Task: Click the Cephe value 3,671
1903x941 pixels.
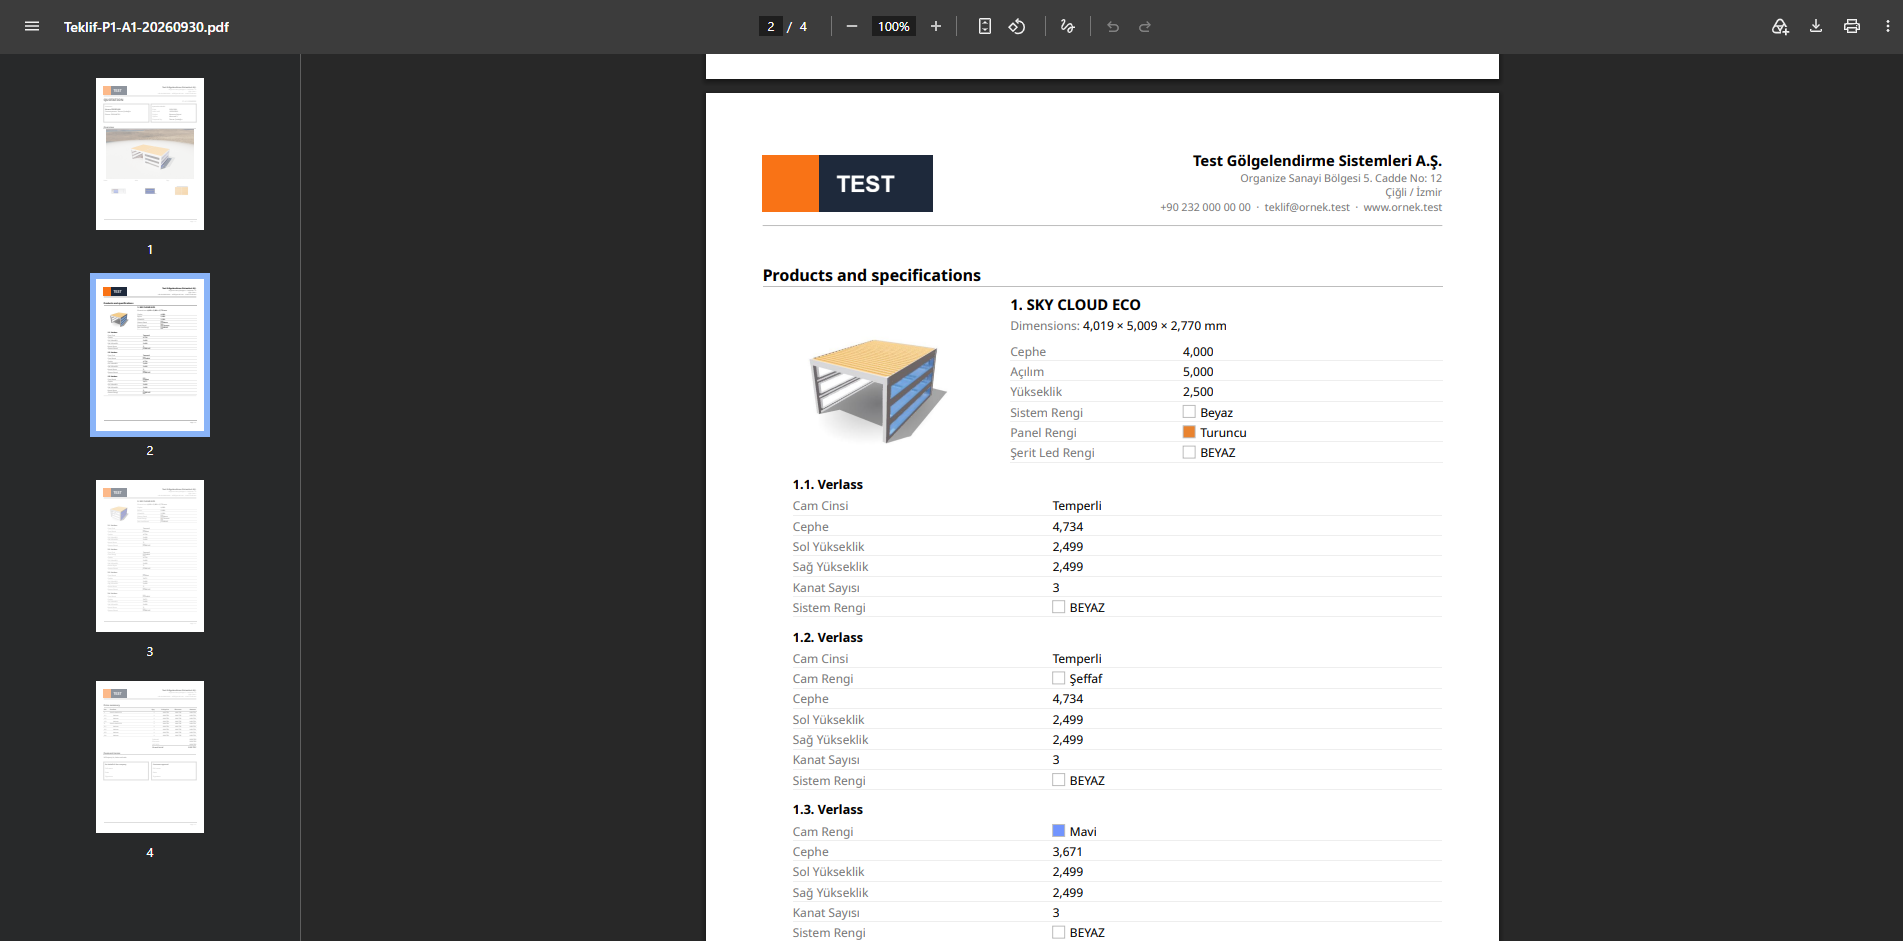Action: coord(1067,852)
